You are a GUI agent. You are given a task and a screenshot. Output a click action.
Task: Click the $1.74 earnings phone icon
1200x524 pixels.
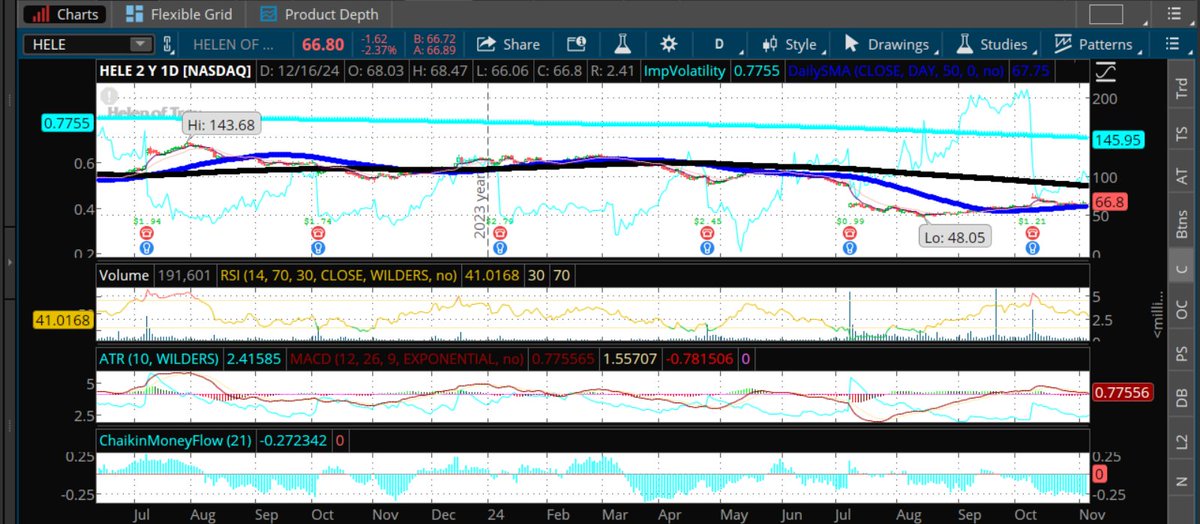tap(317, 233)
